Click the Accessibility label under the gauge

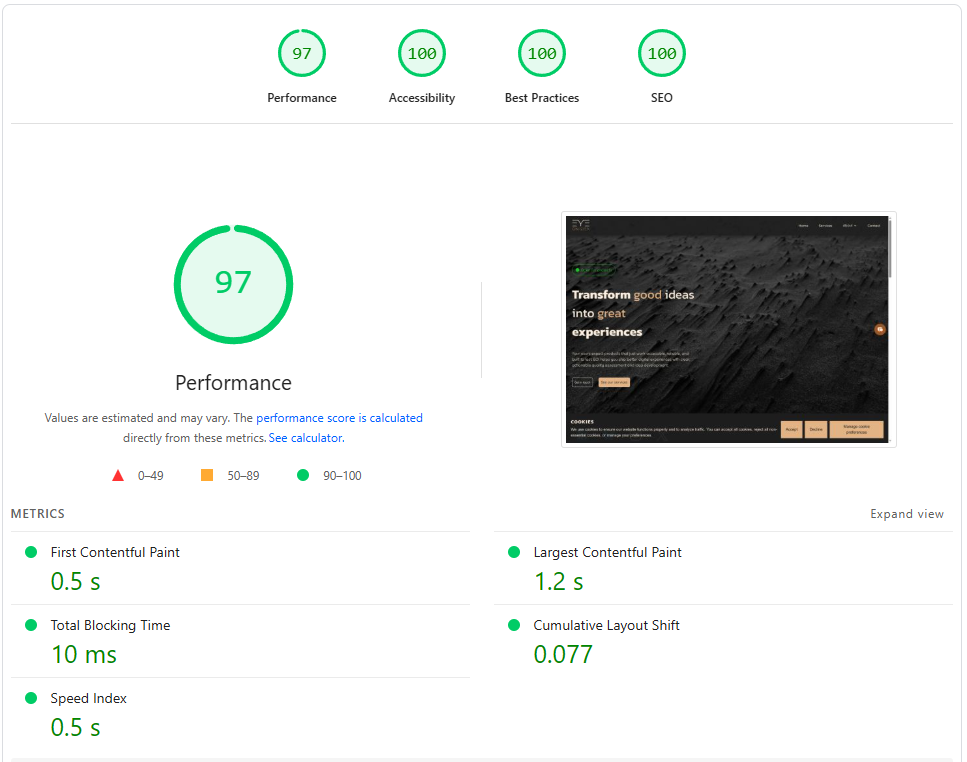[422, 98]
